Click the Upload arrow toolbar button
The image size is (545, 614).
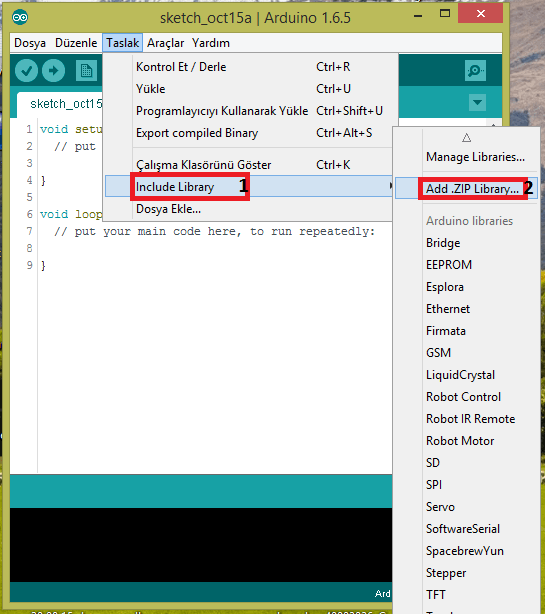[54, 71]
